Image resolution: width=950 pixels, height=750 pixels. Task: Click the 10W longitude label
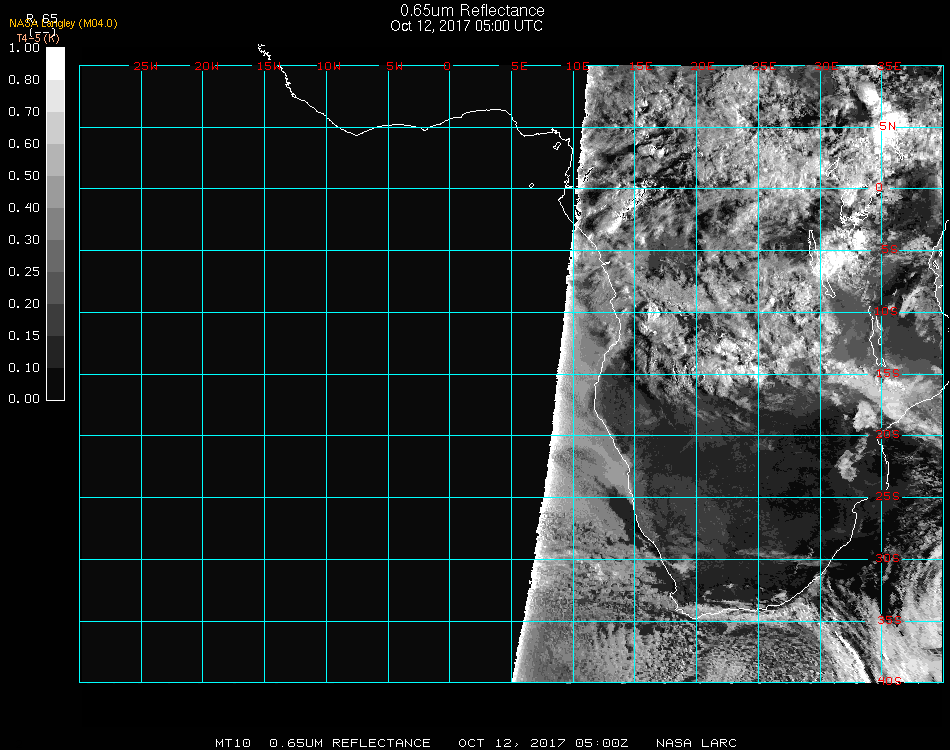[x=329, y=66]
